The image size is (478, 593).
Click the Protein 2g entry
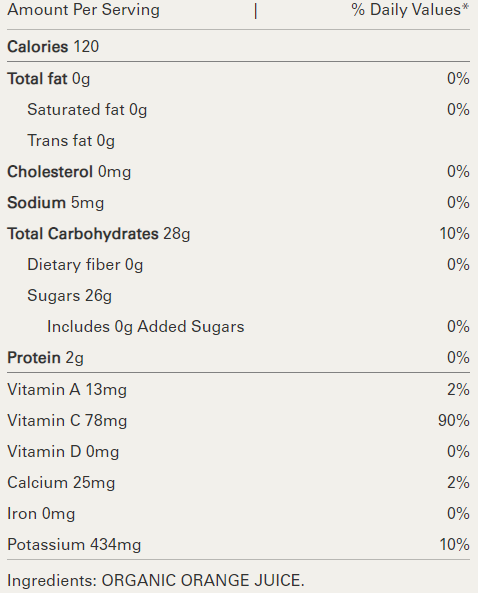pyautogui.click(x=45, y=358)
